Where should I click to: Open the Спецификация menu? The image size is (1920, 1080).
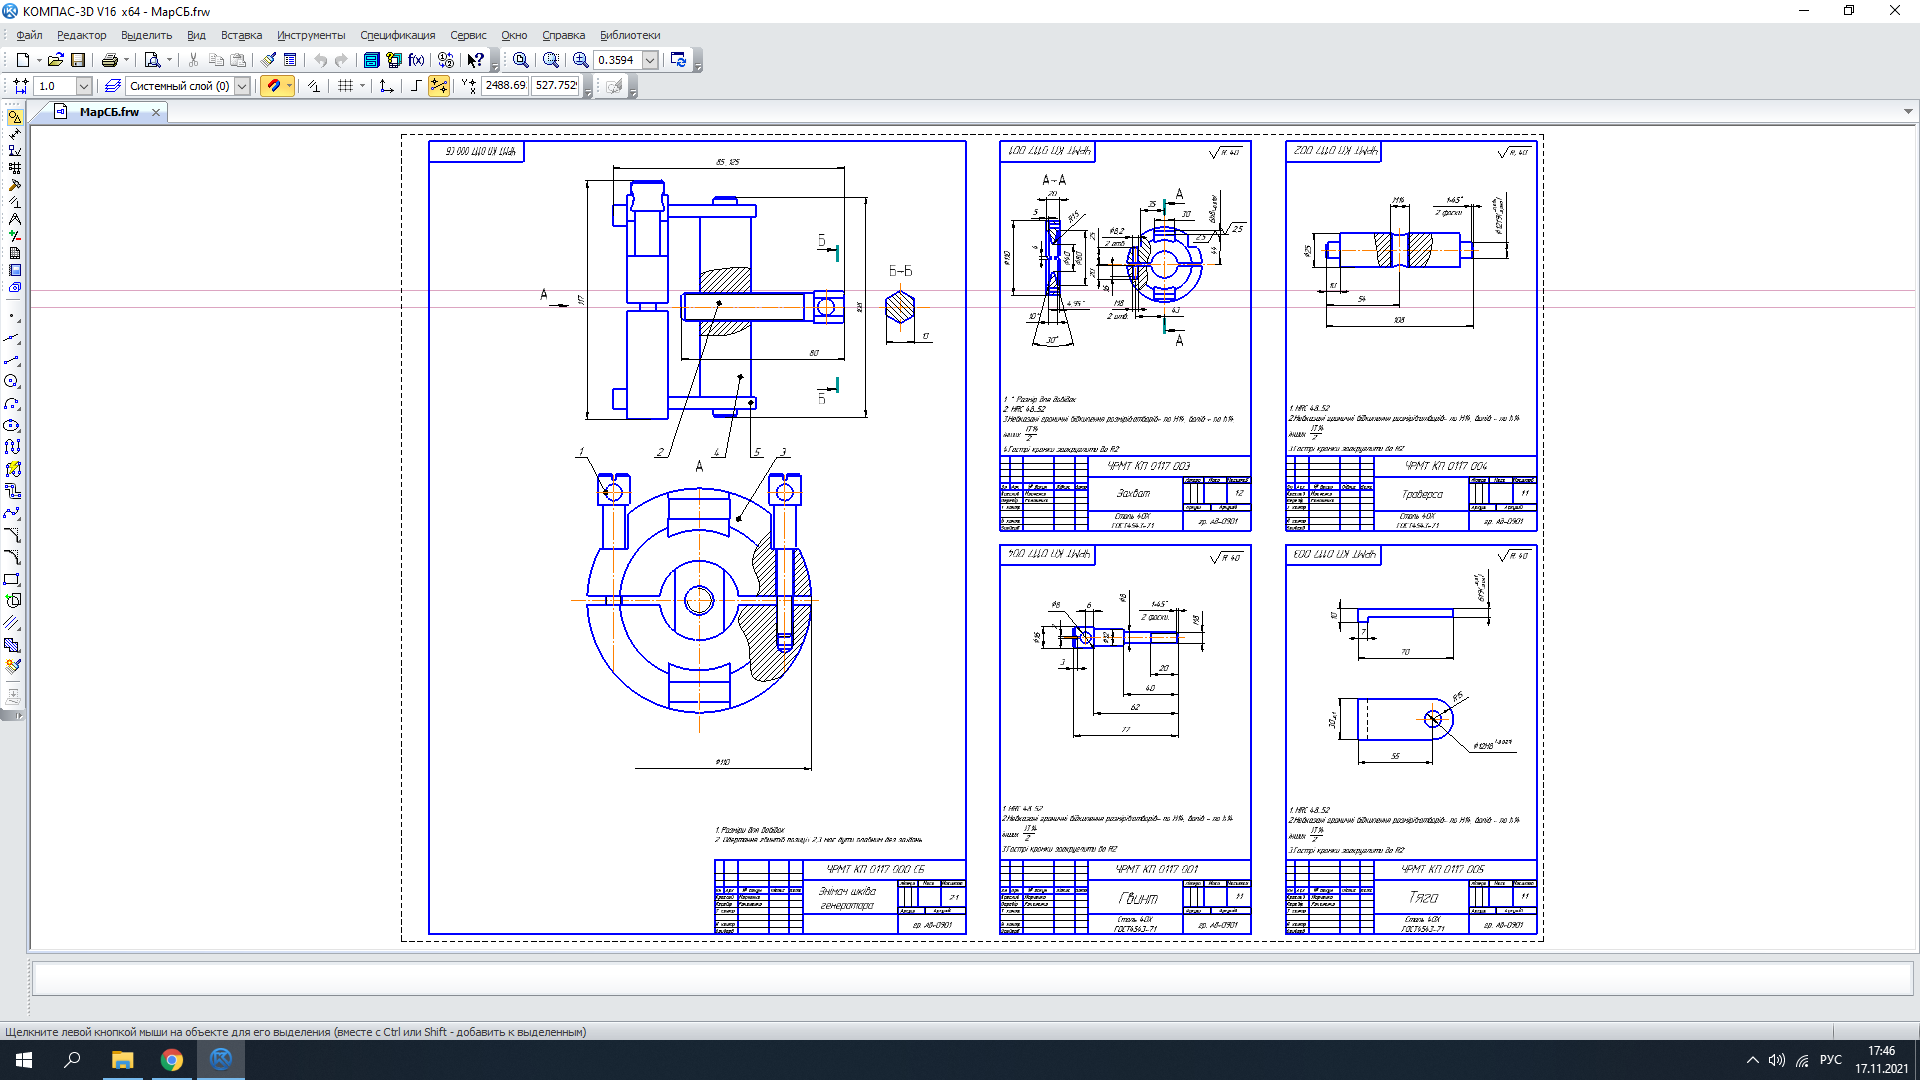pos(397,35)
